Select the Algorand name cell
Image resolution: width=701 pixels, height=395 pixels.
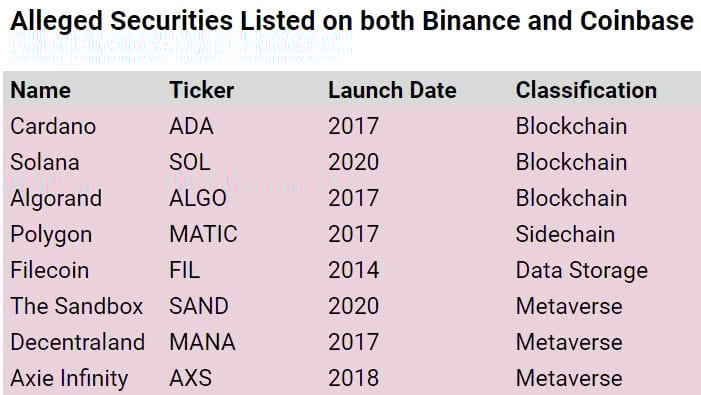[56, 198]
